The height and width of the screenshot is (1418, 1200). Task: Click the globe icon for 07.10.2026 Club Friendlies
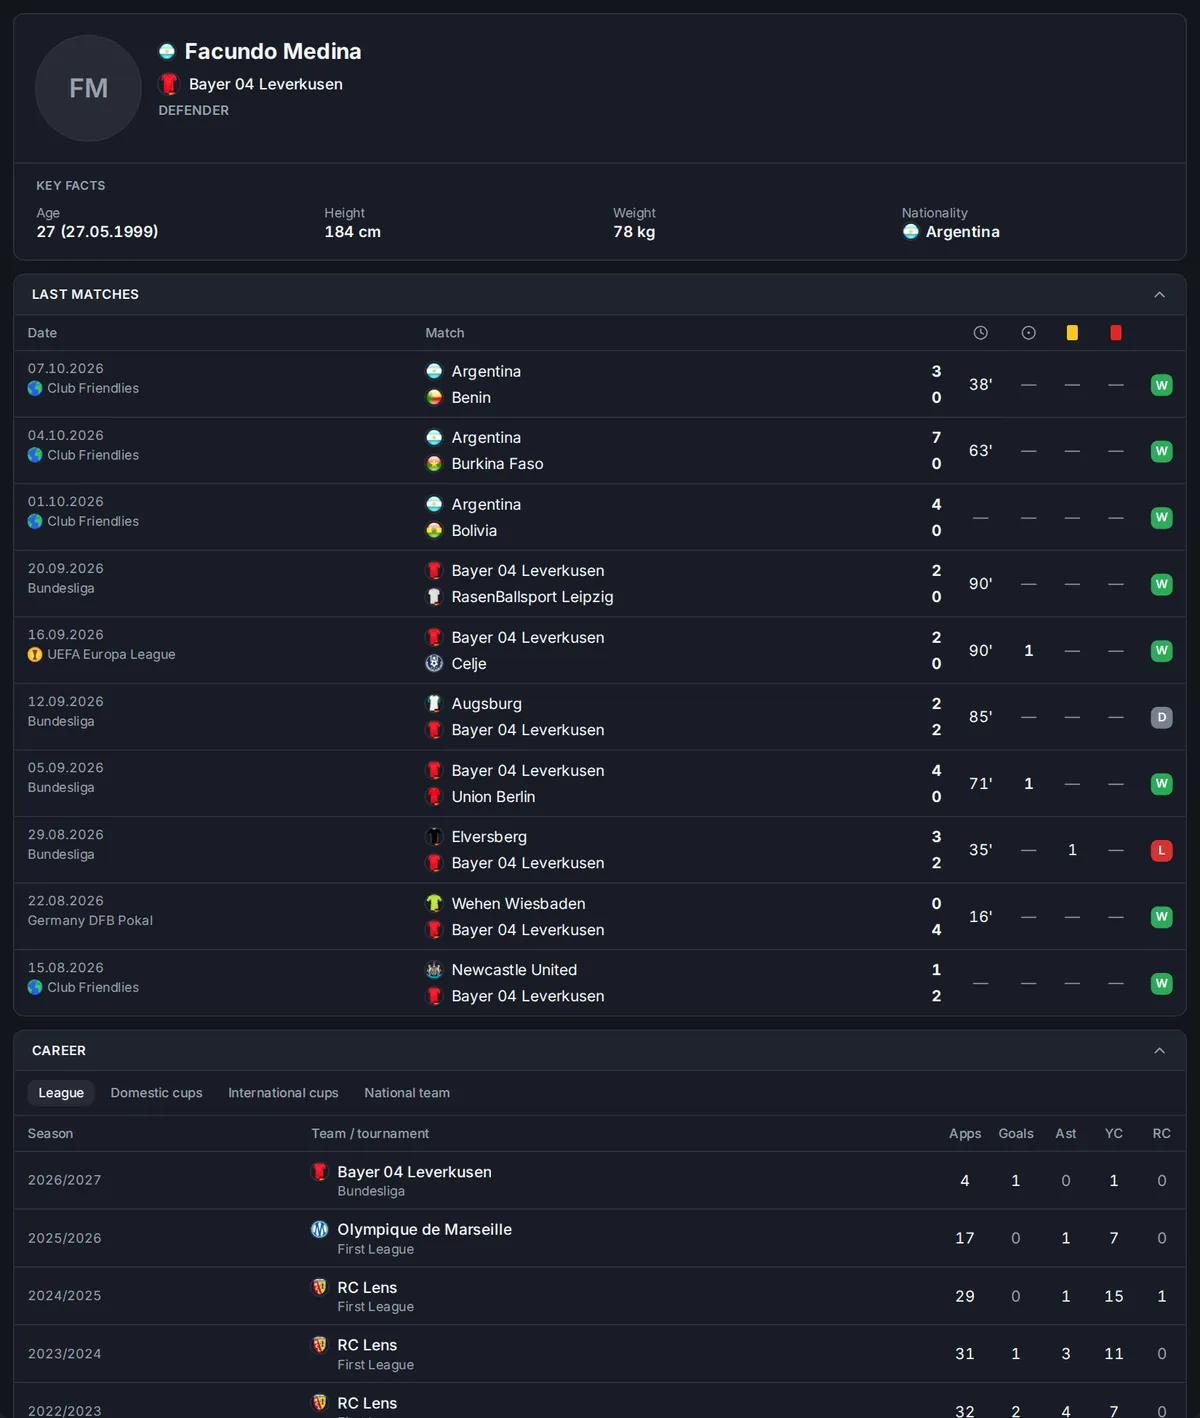point(35,388)
